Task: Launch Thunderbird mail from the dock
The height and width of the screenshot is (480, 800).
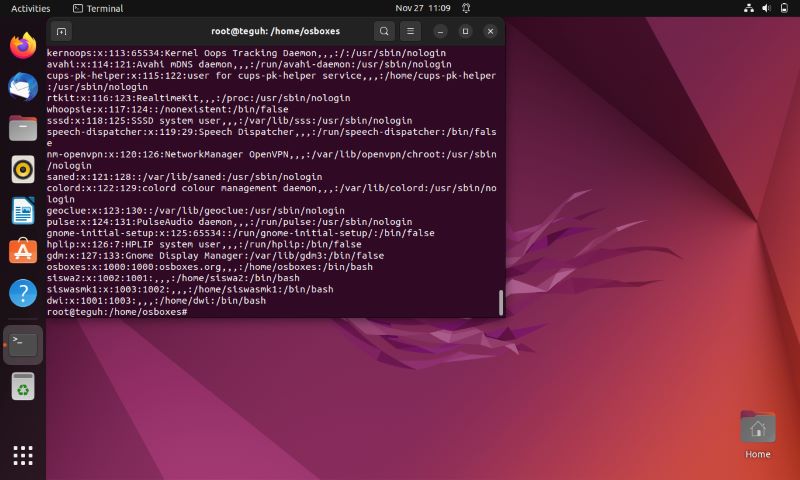Action: (x=23, y=87)
